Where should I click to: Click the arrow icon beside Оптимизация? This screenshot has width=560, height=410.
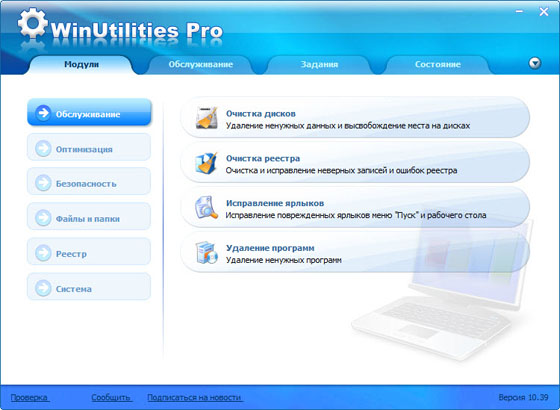(x=43, y=148)
